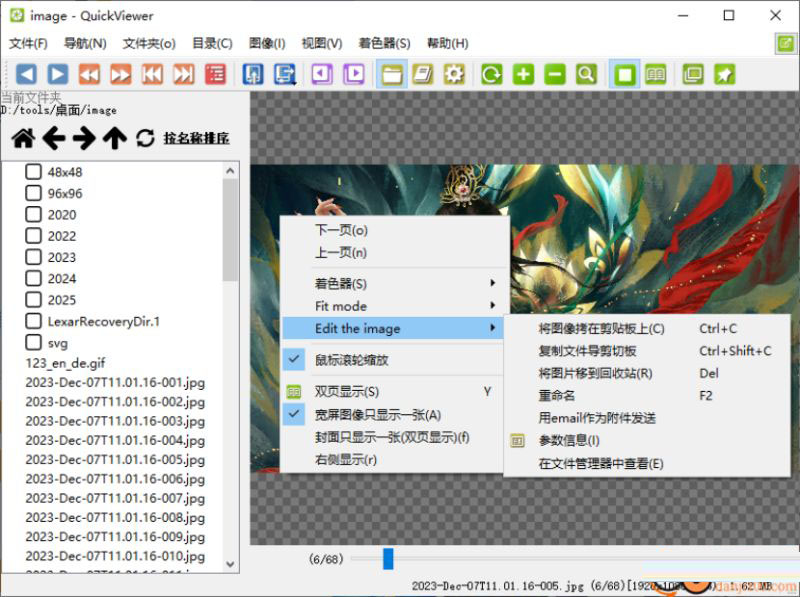Open settings gear toolbar icon

pyautogui.click(x=454, y=74)
